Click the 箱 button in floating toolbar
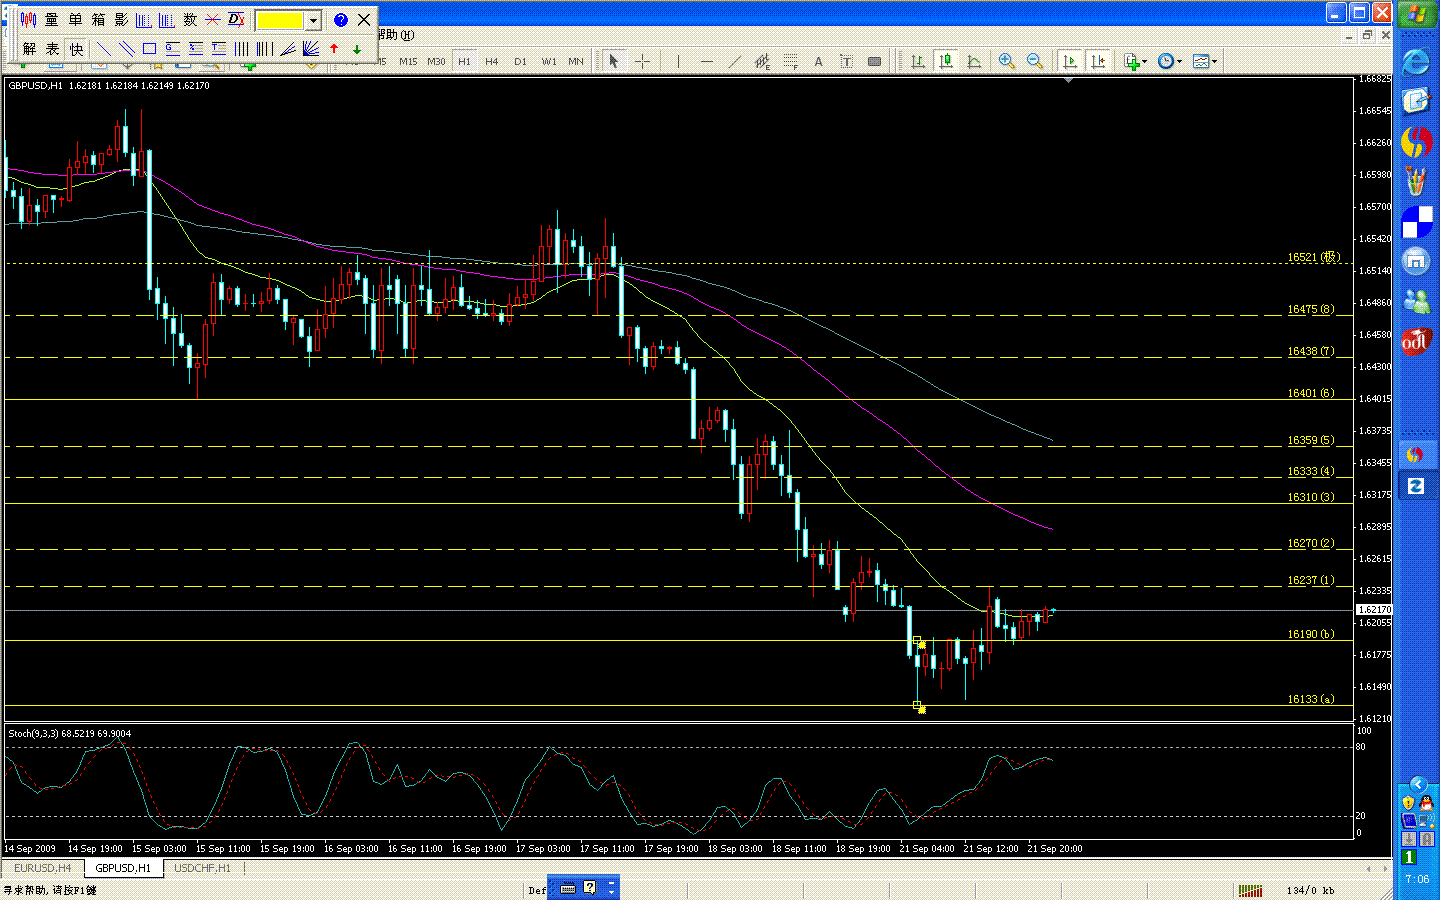 click(x=98, y=20)
